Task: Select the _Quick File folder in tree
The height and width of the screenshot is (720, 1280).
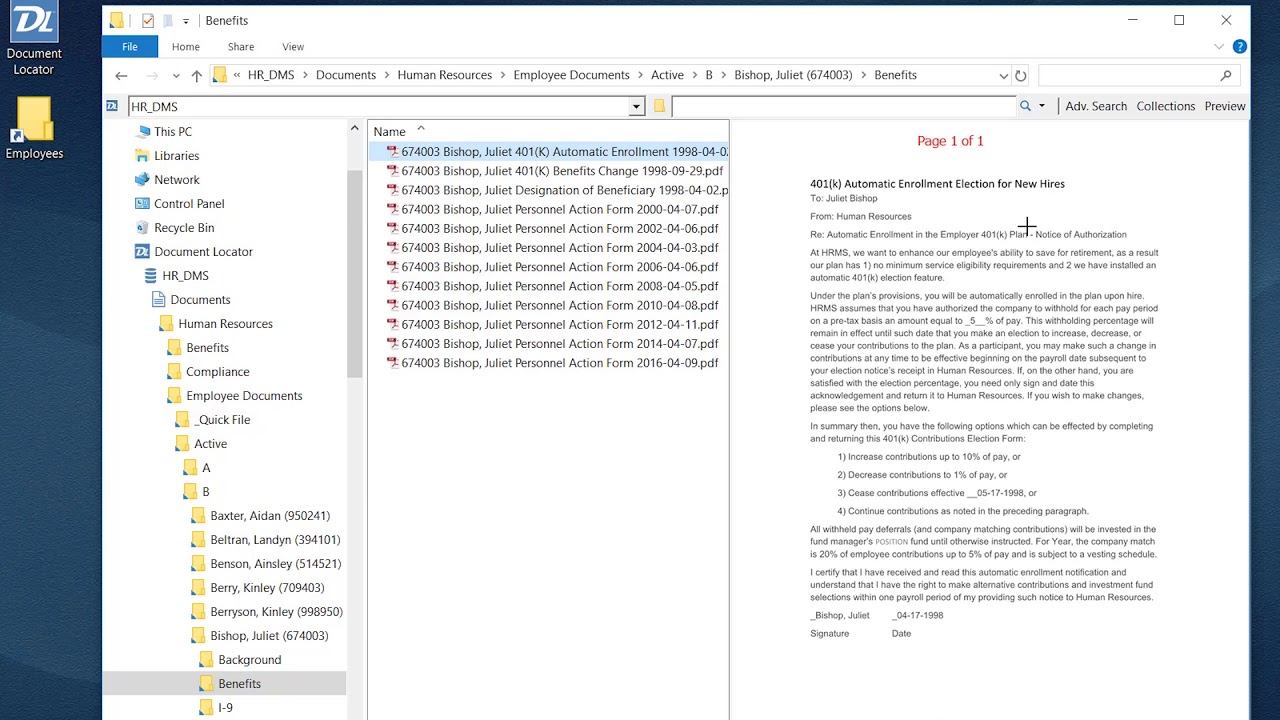Action: coord(222,420)
